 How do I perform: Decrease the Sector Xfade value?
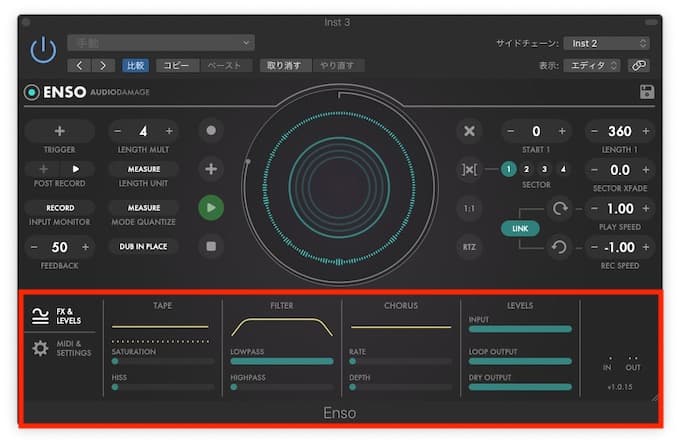click(x=595, y=170)
